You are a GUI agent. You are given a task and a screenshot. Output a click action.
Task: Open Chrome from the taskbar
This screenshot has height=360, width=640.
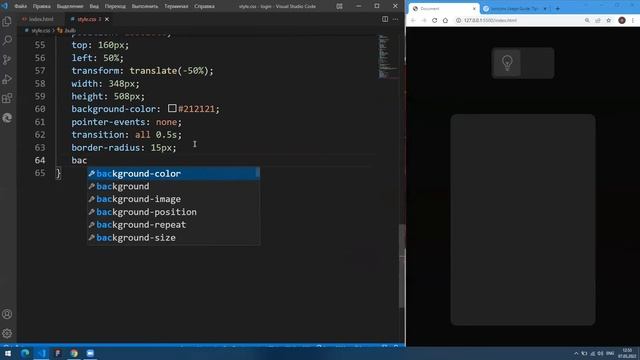(74, 353)
